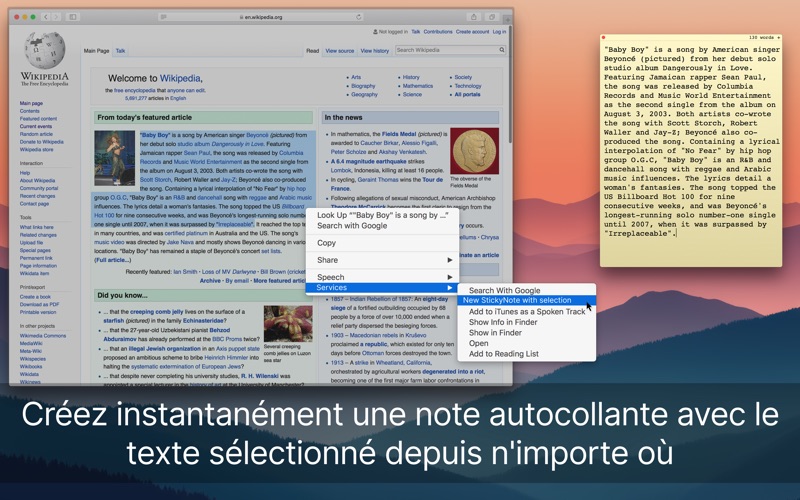Open the All portals link

467,94
